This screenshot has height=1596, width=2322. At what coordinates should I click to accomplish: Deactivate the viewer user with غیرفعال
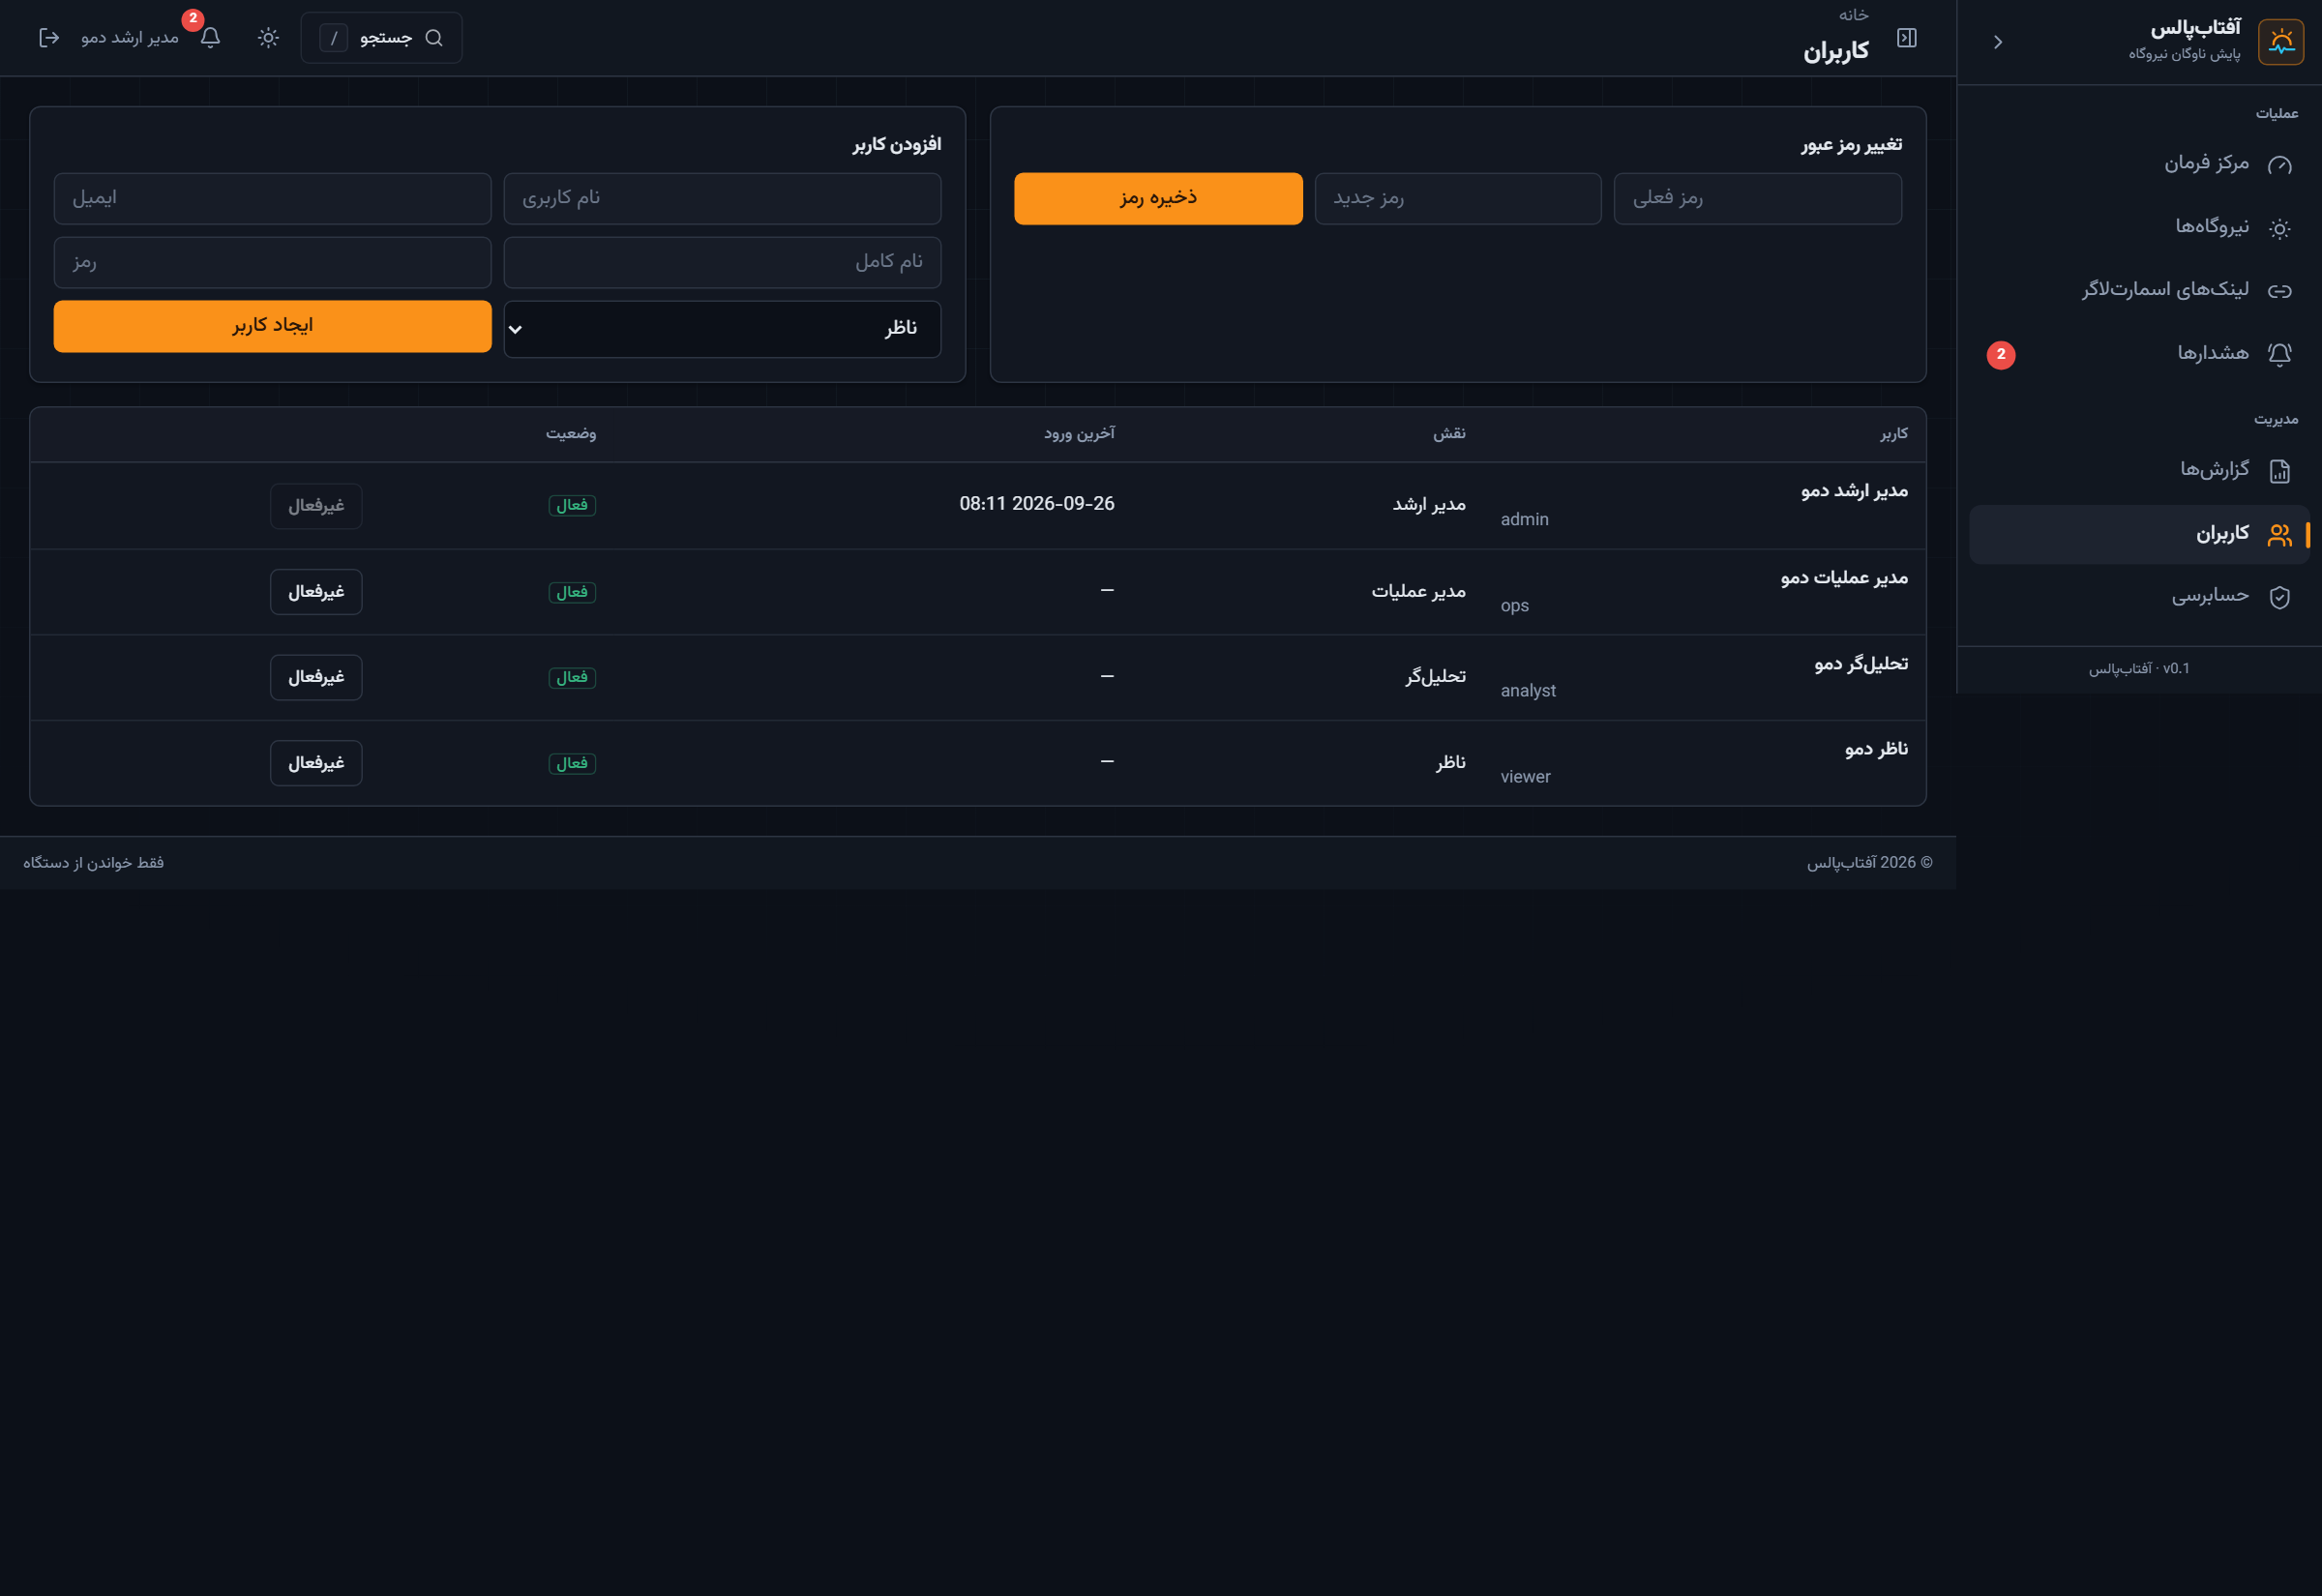316,763
